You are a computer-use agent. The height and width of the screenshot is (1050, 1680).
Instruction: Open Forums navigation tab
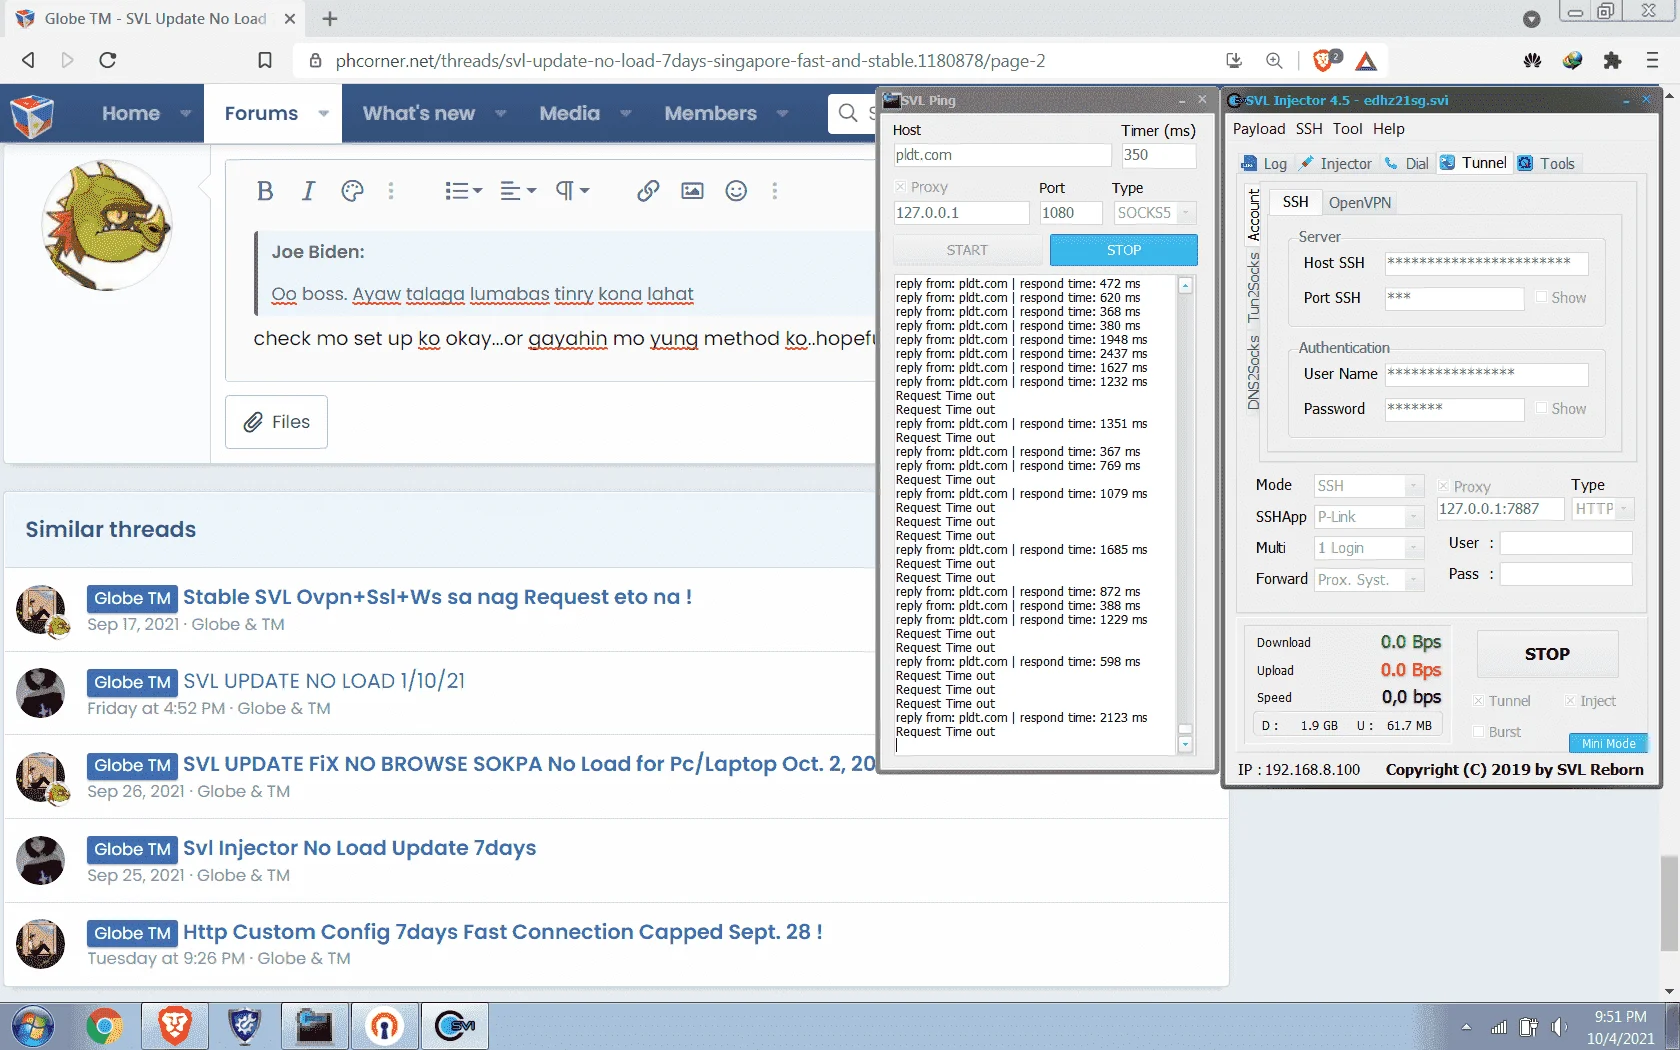point(261,113)
